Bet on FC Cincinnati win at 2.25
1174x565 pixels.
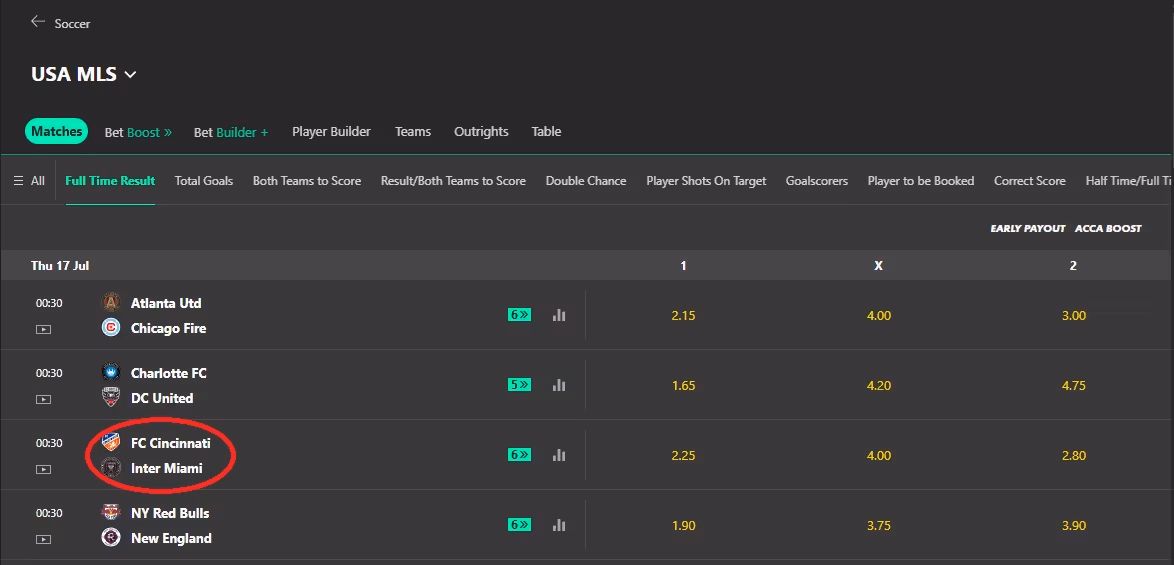(684, 456)
